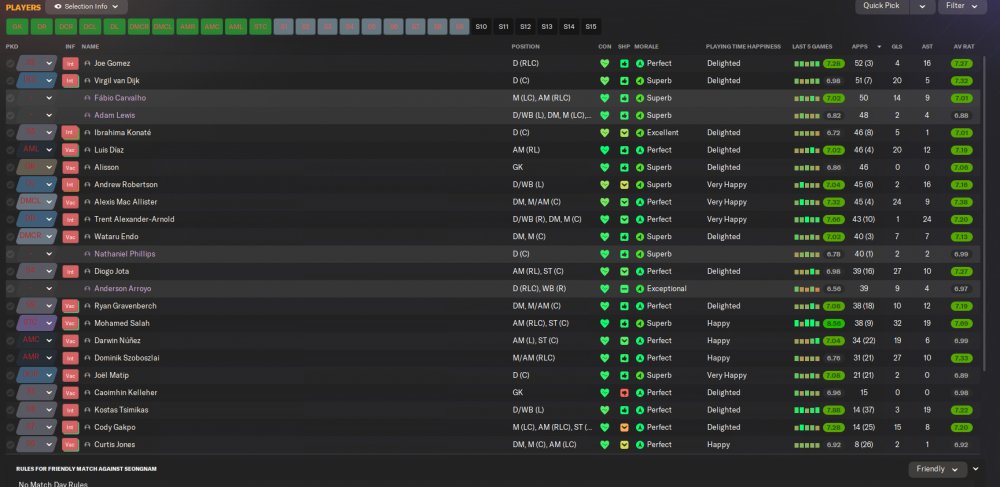Screen dimensions: 1000x487
Task: Select the STC position slot at the top
Action: tap(260, 27)
